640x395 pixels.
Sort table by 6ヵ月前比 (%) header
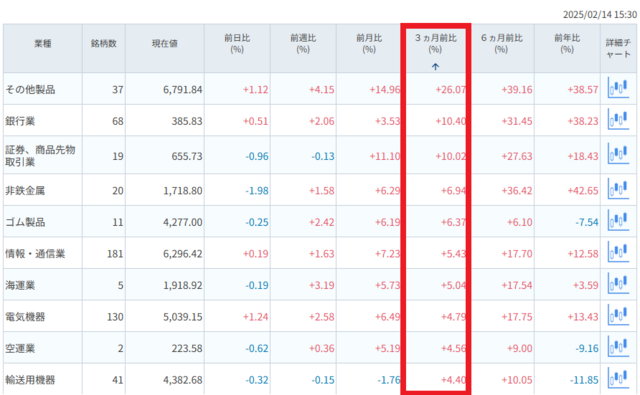tap(502, 44)
